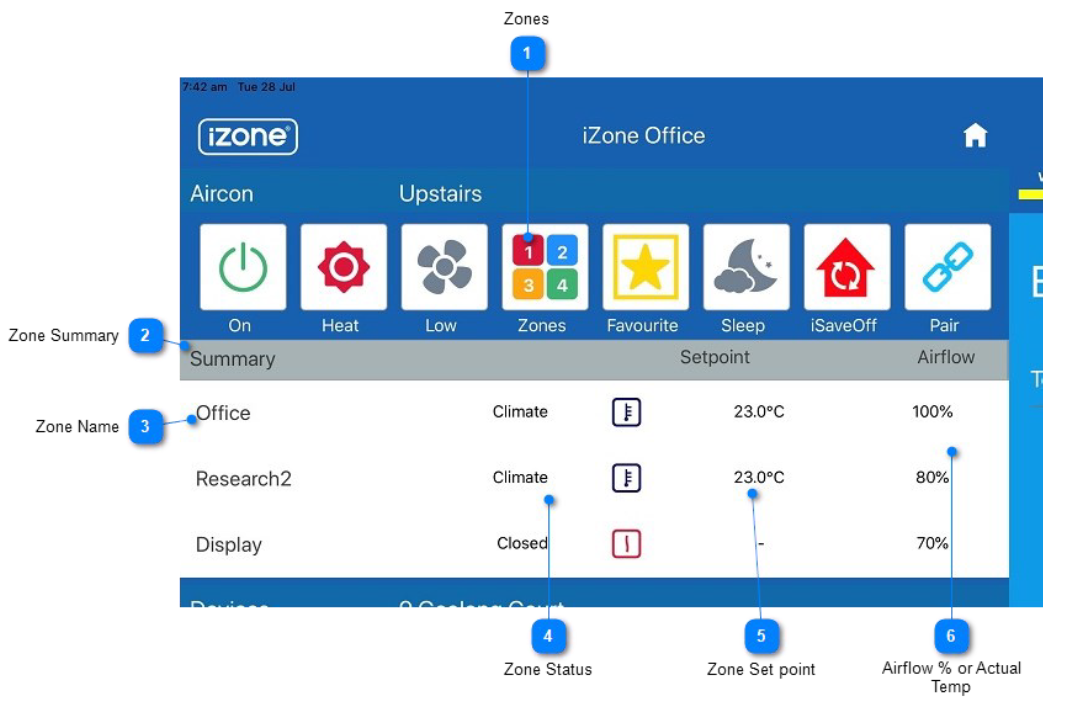This screenshot has height=703, width=1087.
Task: Click the 7:42 am status bar time
Action: (205, 87)
